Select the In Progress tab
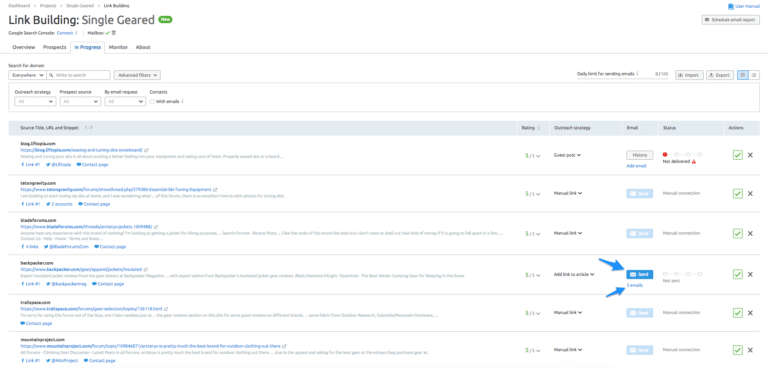Viewport: 768px width, 368px height. tap(88, 48)
